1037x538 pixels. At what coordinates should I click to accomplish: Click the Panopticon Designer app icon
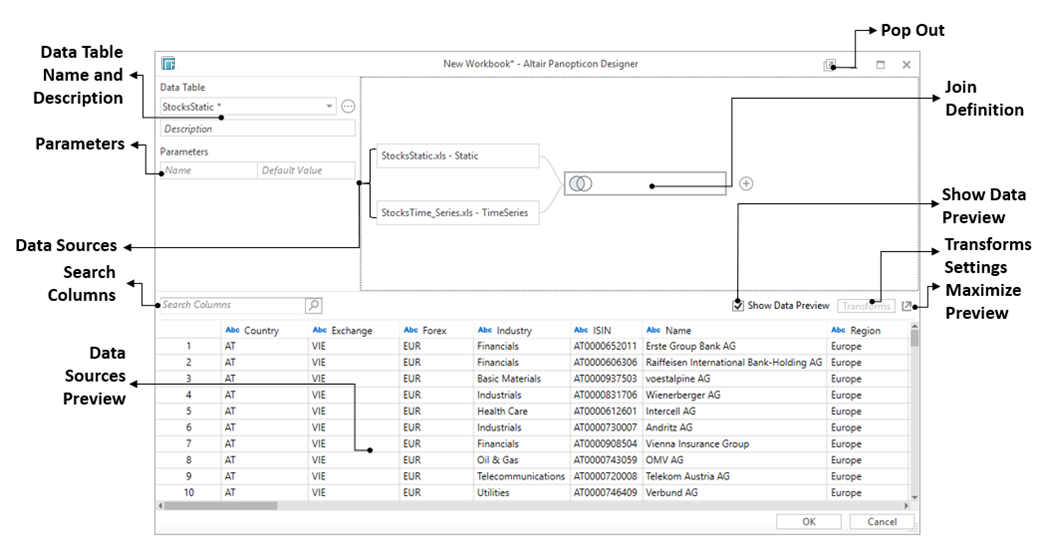[169, 64]
